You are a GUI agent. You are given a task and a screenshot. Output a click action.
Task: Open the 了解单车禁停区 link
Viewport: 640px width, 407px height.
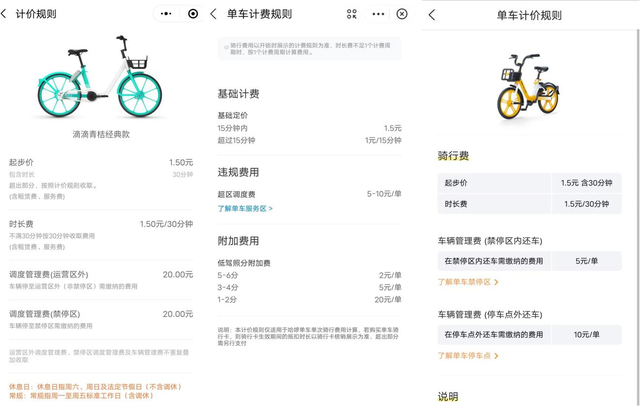point(468,282)
